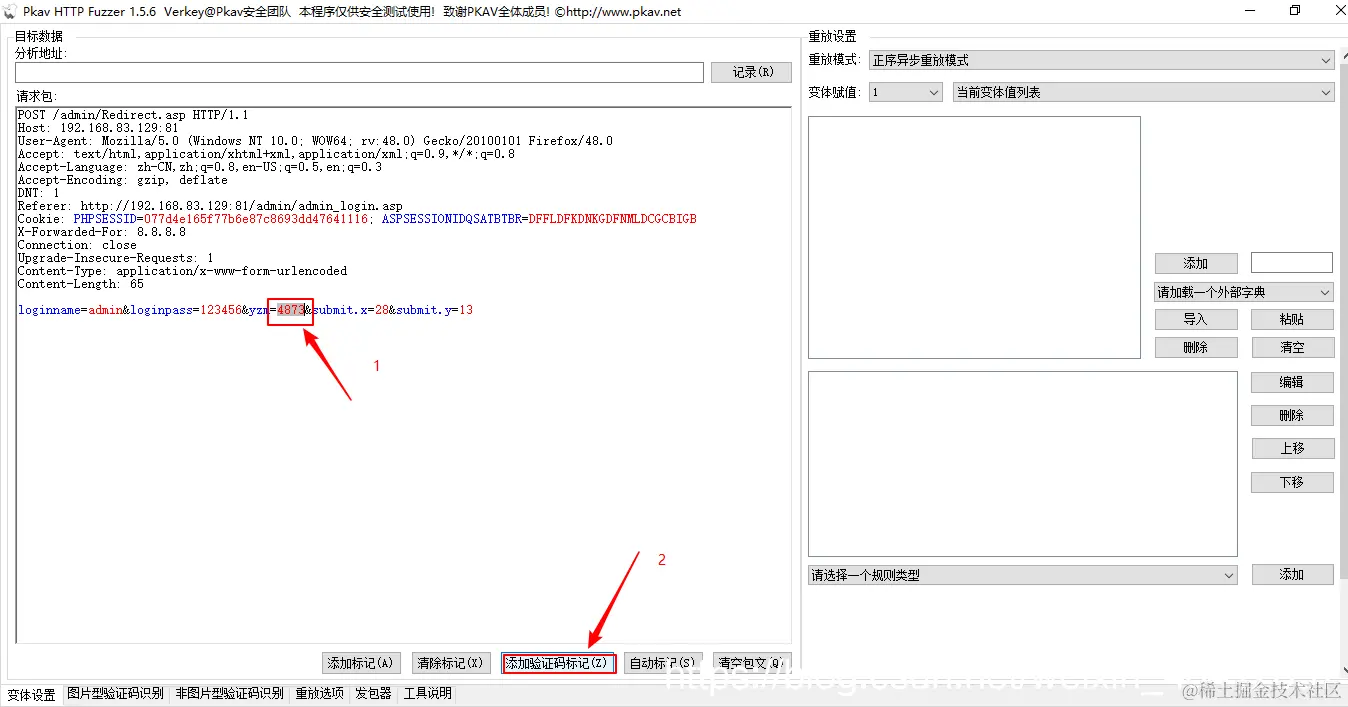1348x707 pixels.
Task: Click the PHPSESSID cookie value text
Action: click(x=256, y=219)
